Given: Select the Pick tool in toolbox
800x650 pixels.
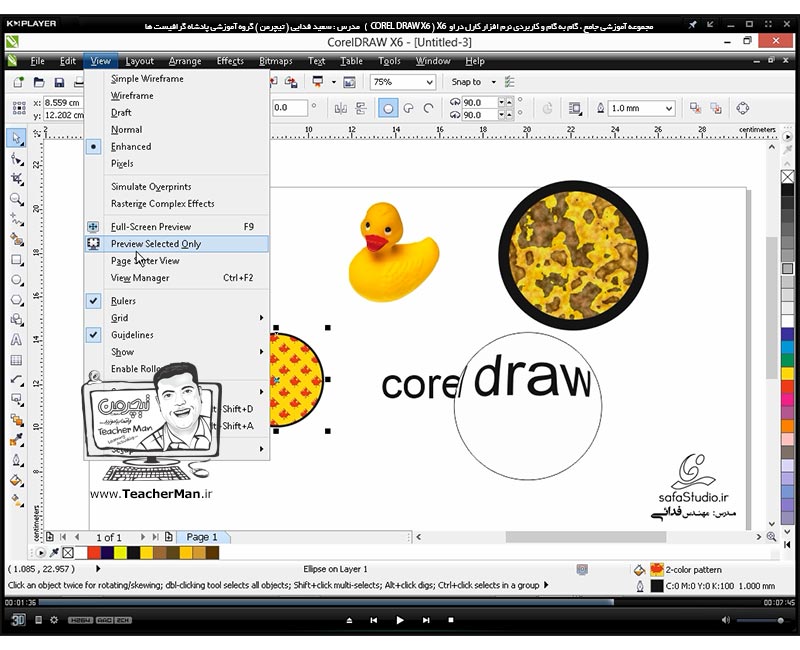Looking at the screenshot, I should [17, 138].
